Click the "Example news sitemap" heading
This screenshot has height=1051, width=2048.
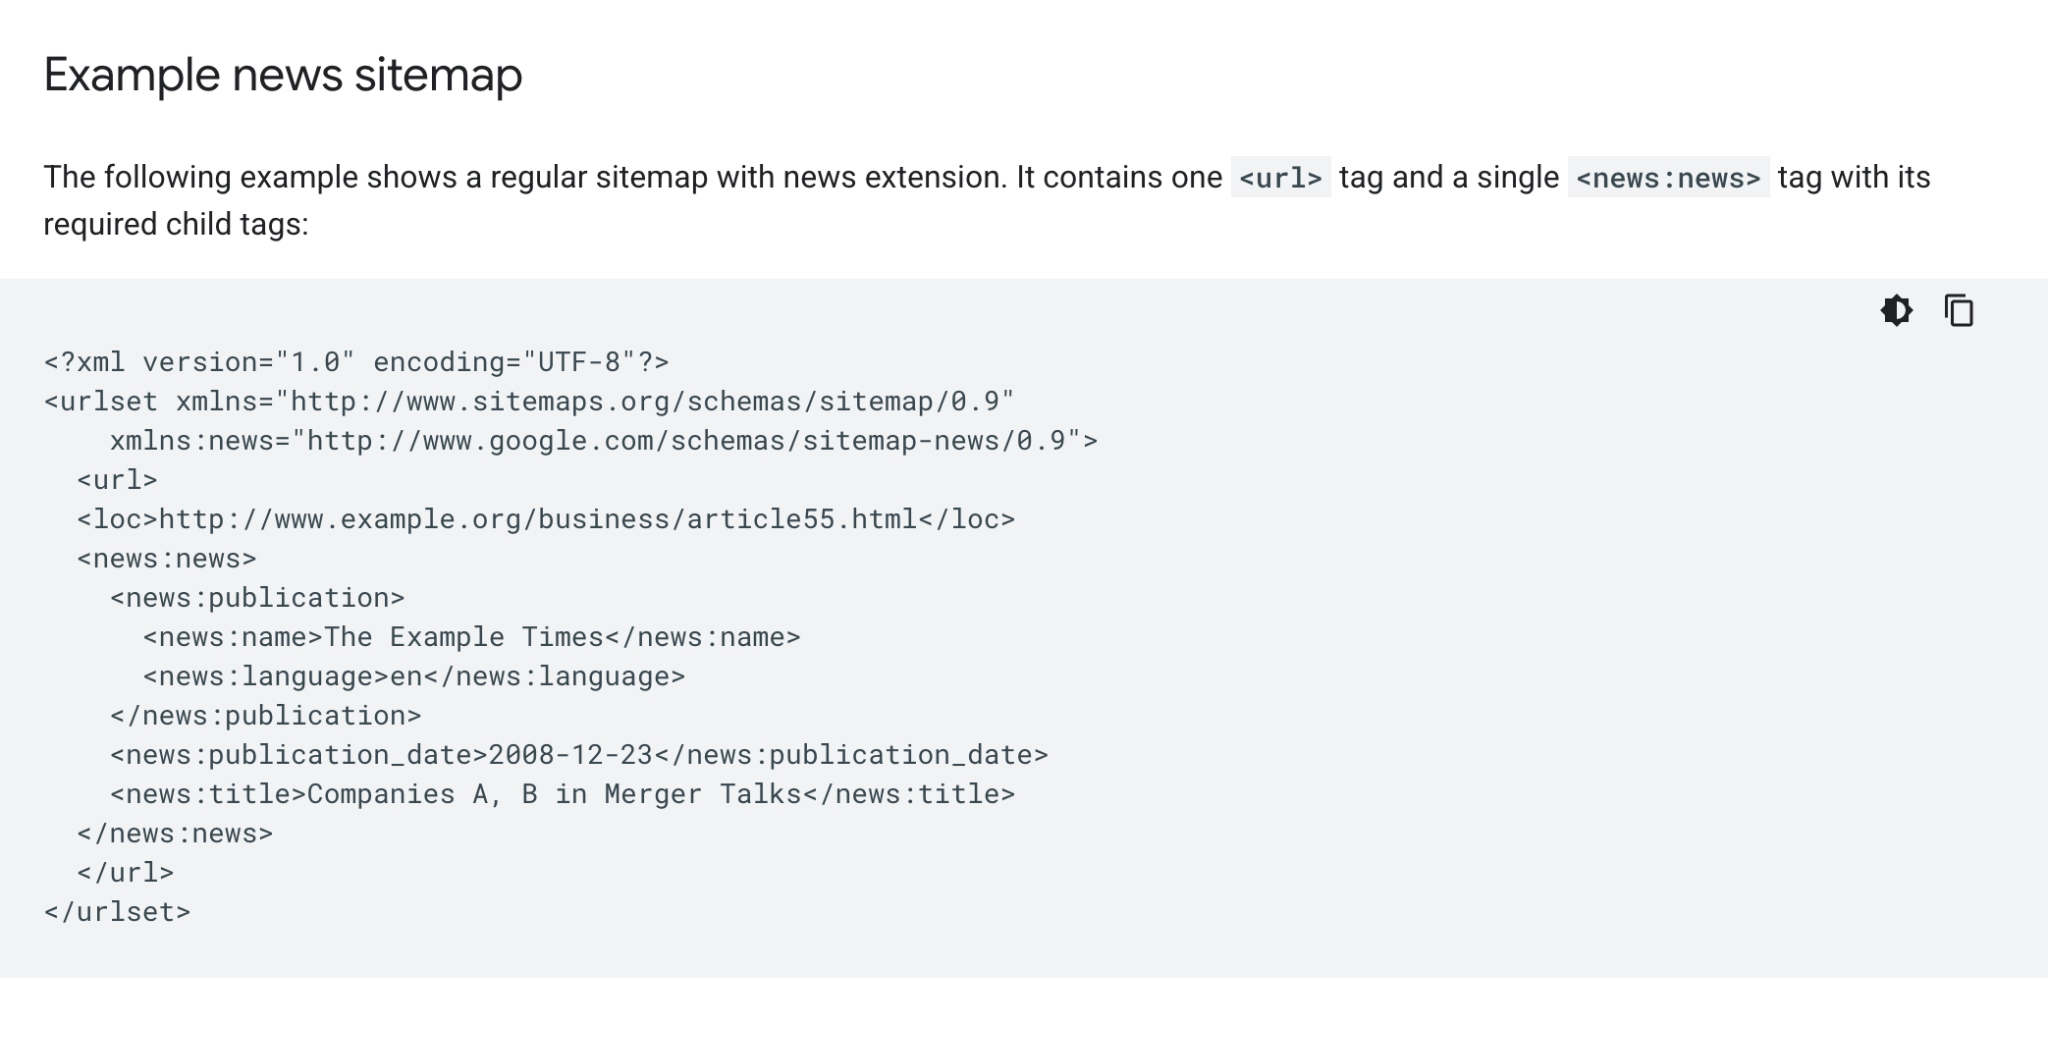point(283,75)
